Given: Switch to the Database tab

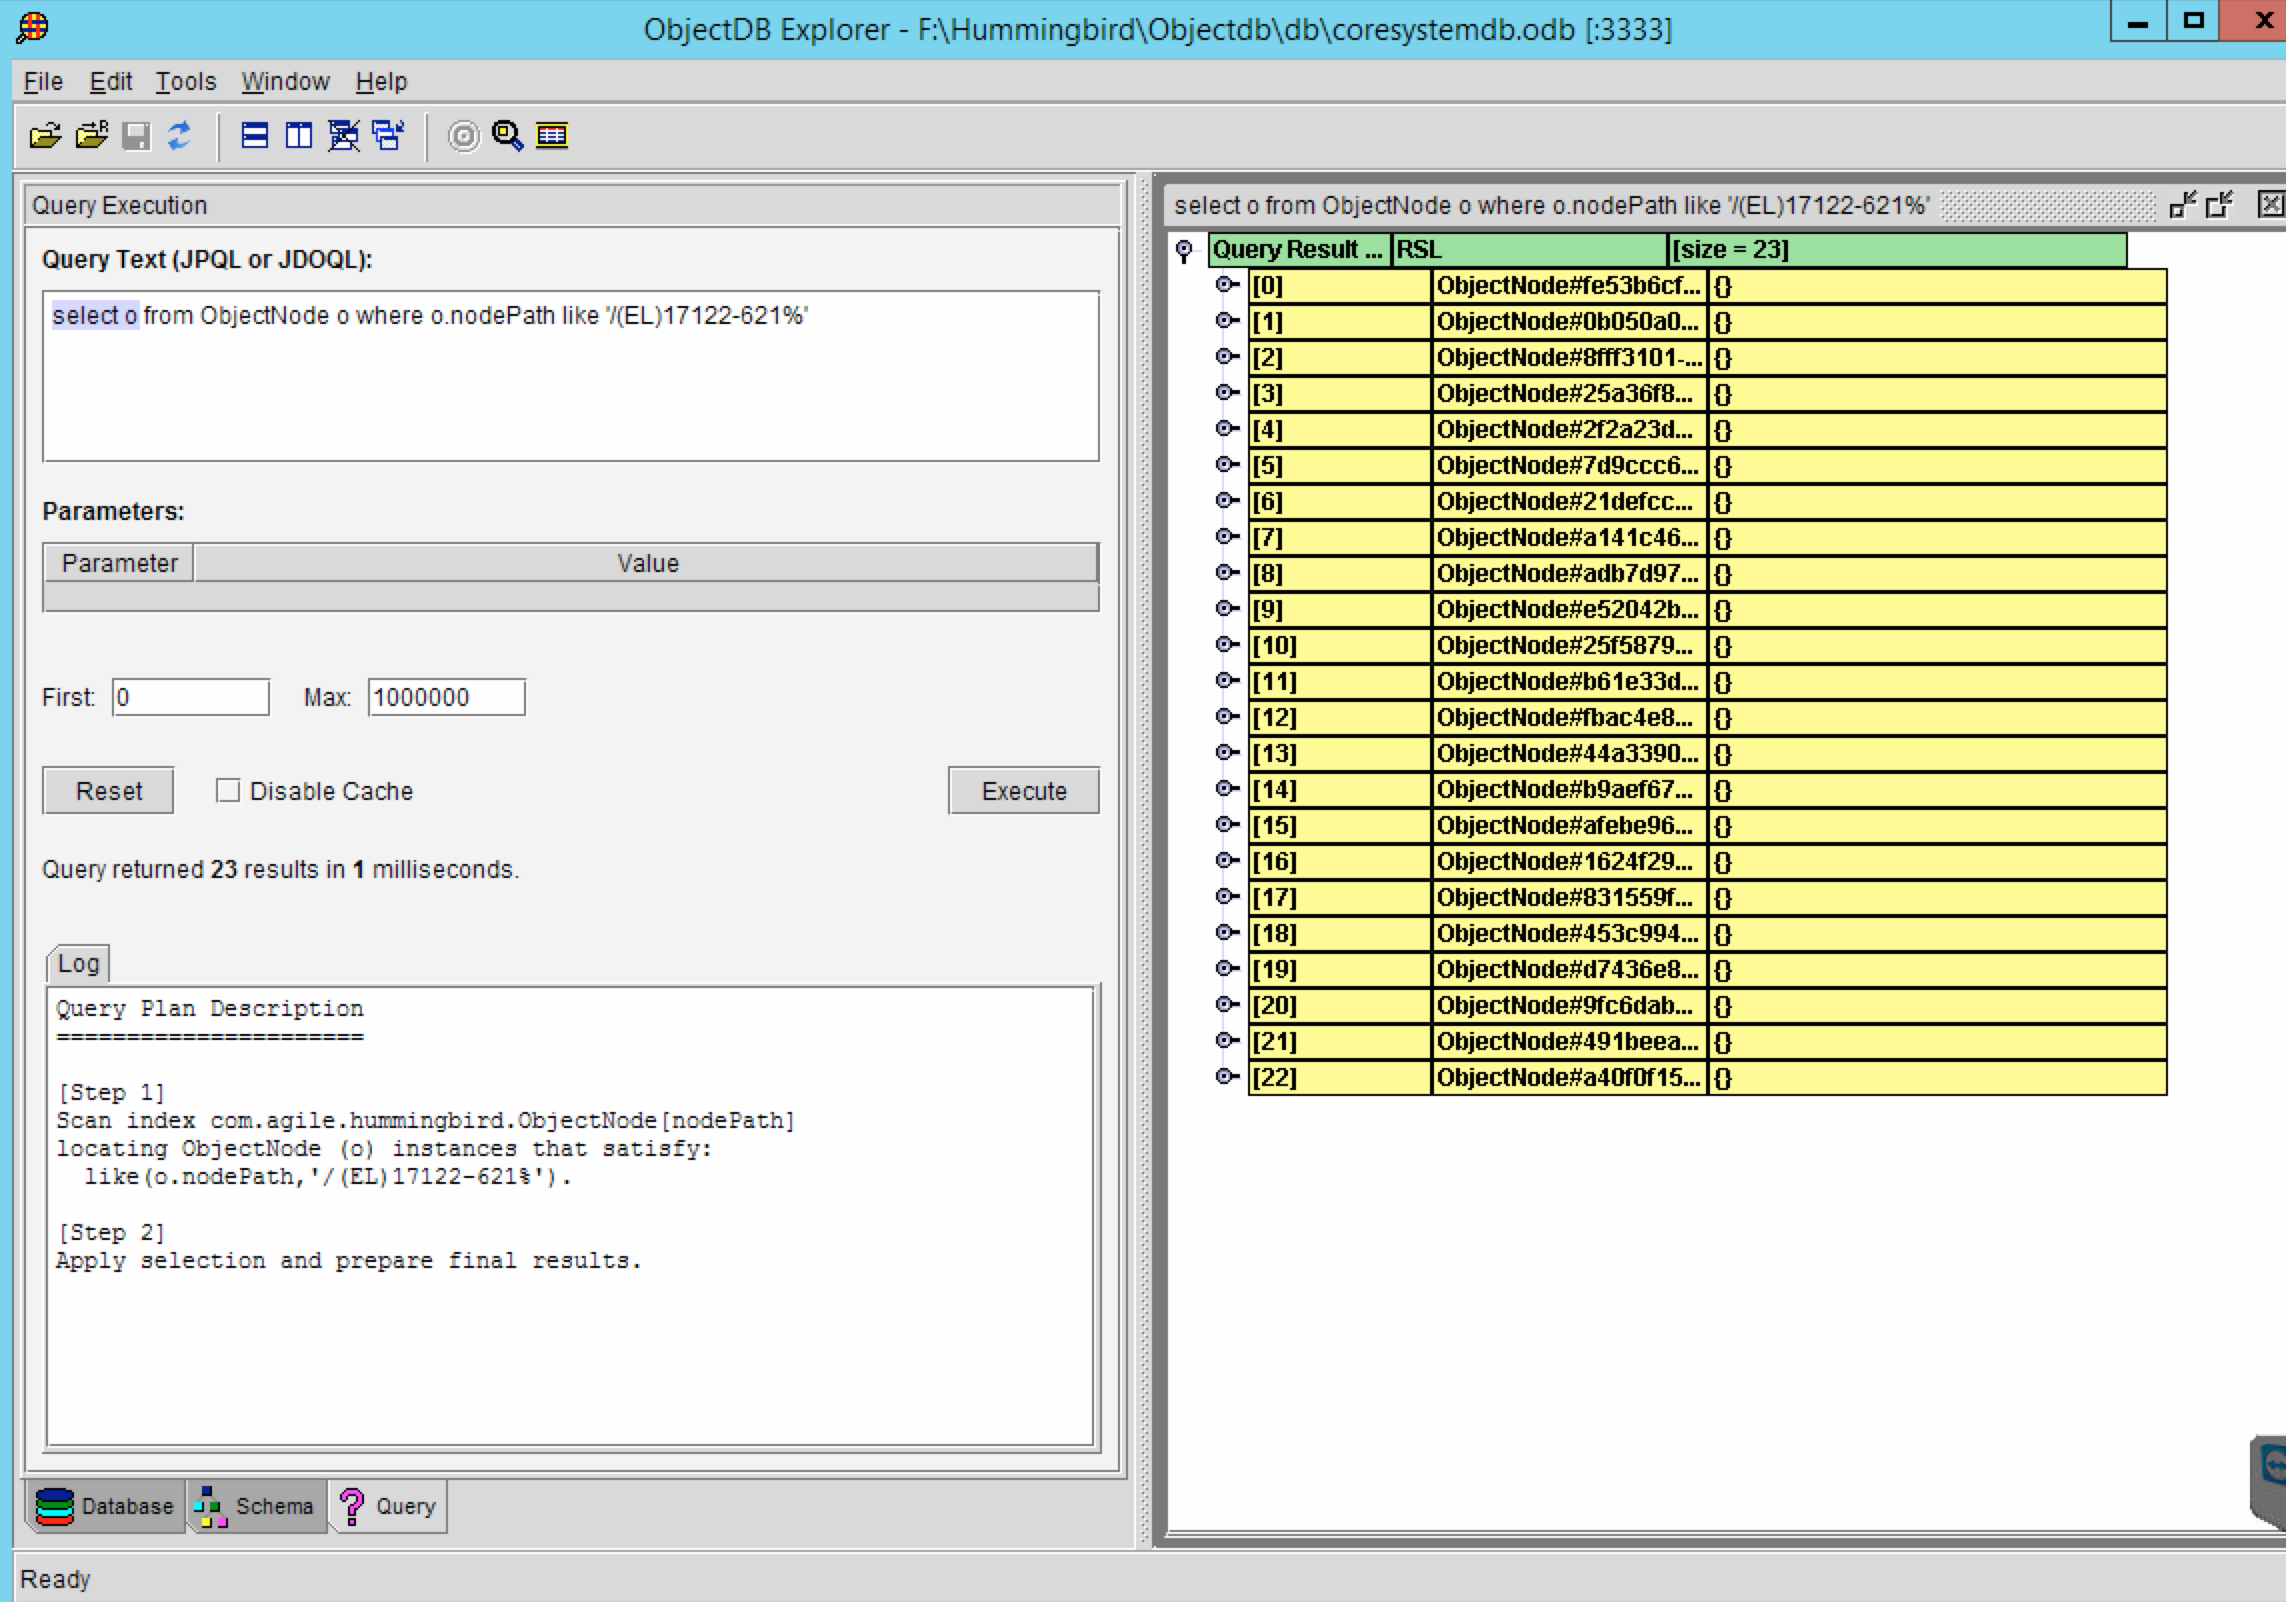Looking at the screenshot, I should (105, 1507).
